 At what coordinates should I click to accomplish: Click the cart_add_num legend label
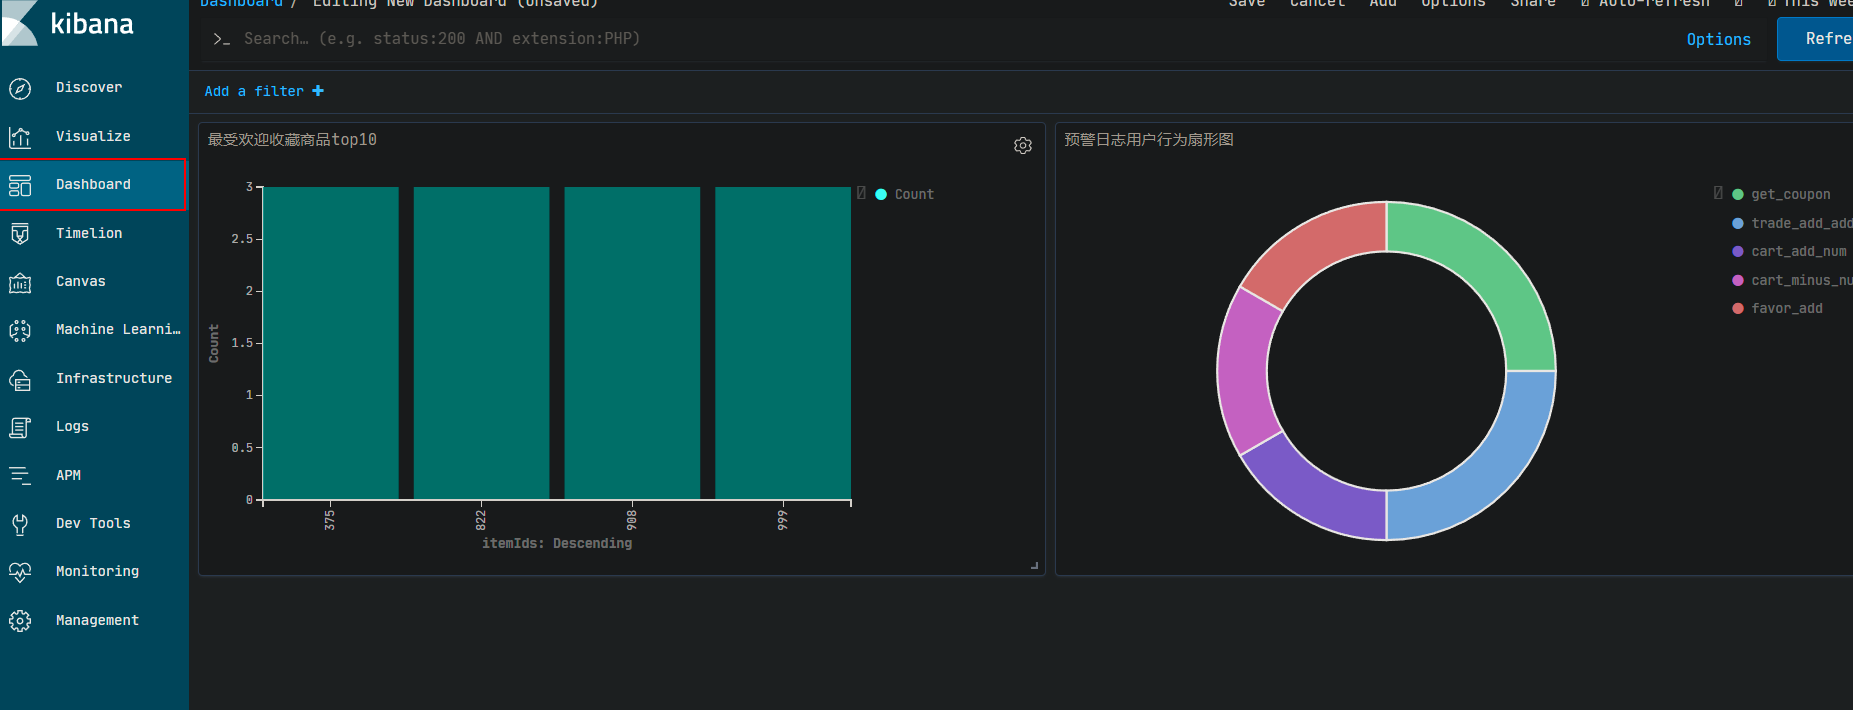[x=1799, y=252]
